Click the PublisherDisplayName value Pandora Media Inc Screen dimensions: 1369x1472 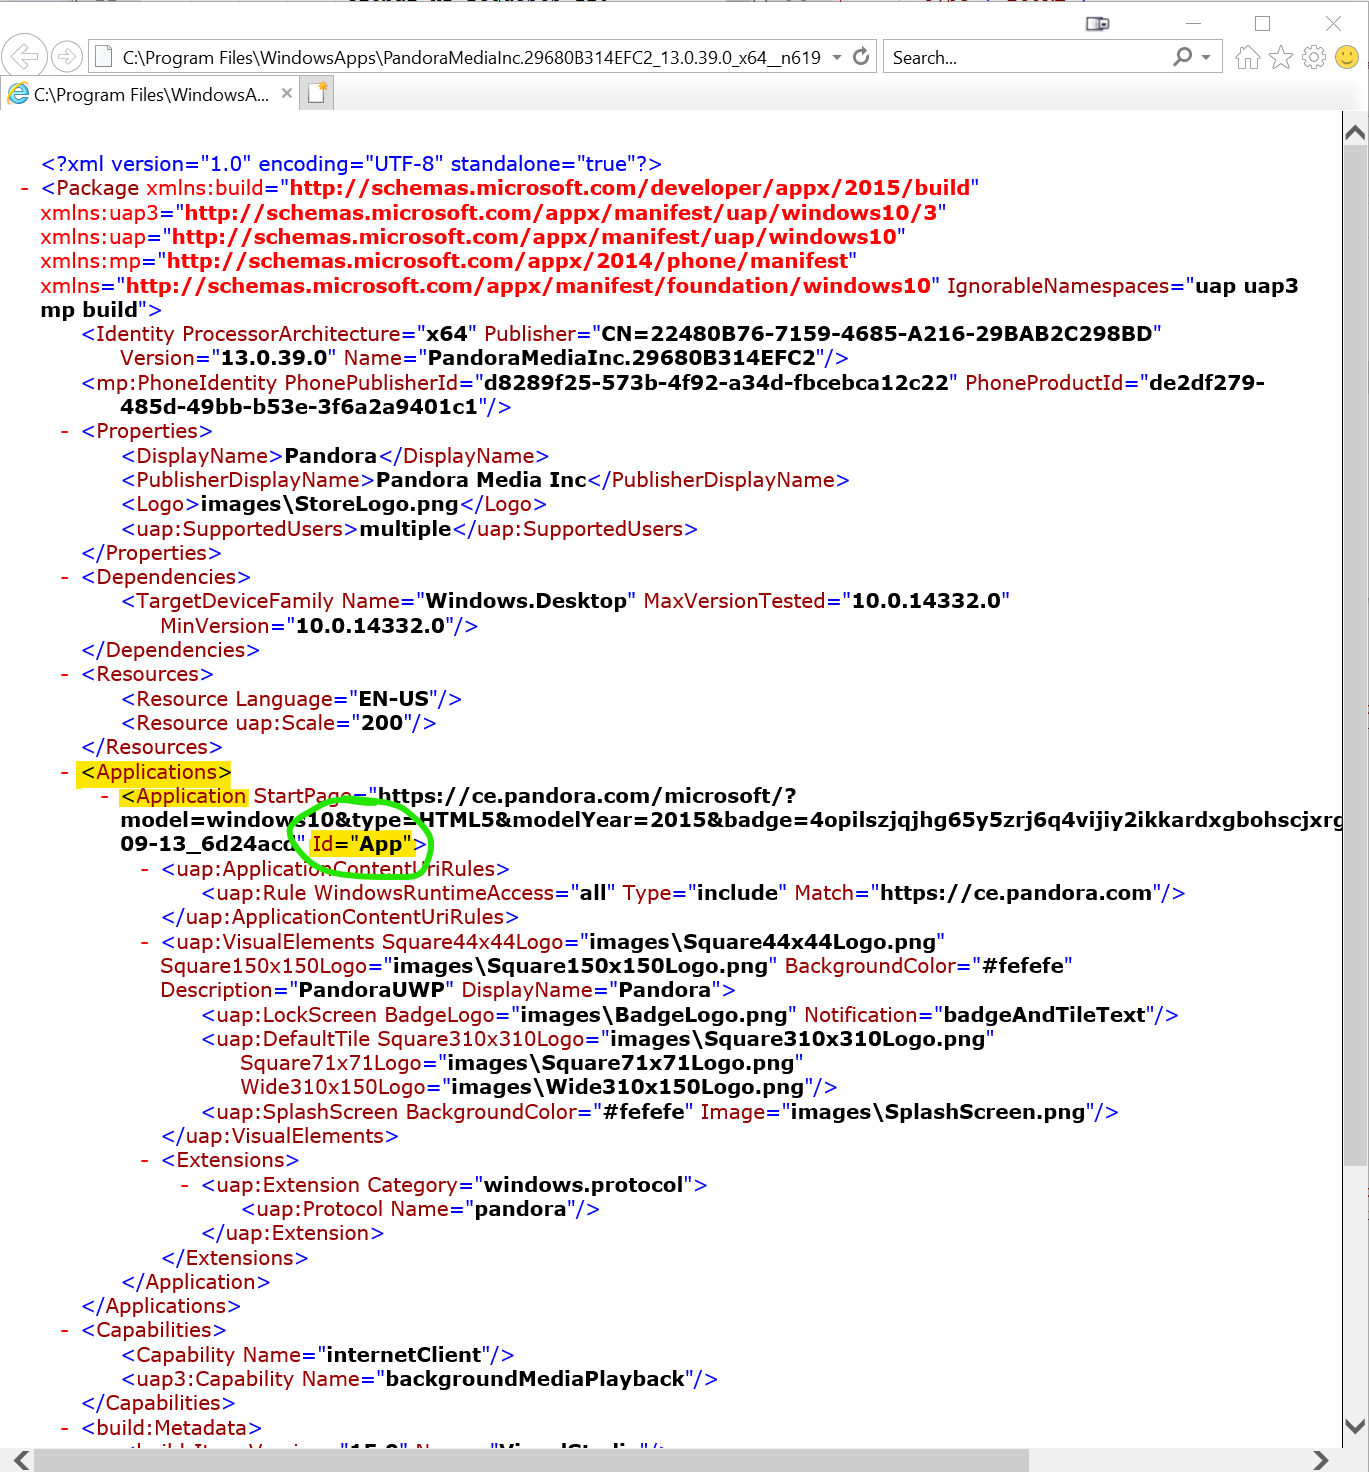click(481, 480)
